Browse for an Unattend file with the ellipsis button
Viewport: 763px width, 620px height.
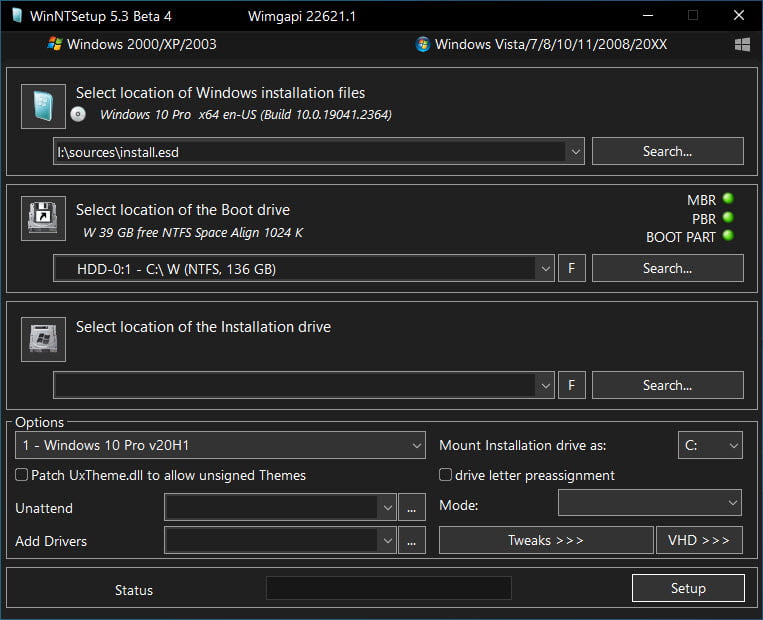pos(412,508)
